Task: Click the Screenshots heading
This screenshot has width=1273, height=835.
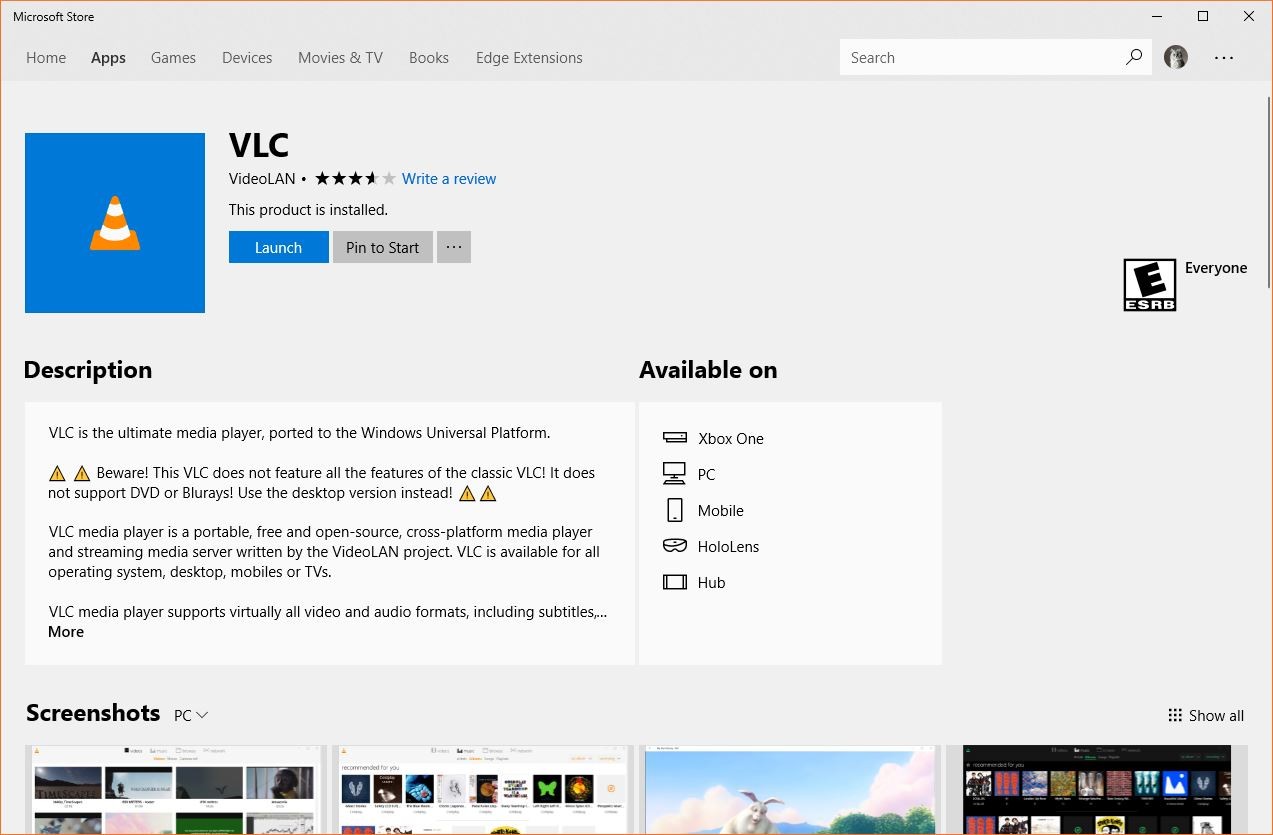Action: pos(93,713)
